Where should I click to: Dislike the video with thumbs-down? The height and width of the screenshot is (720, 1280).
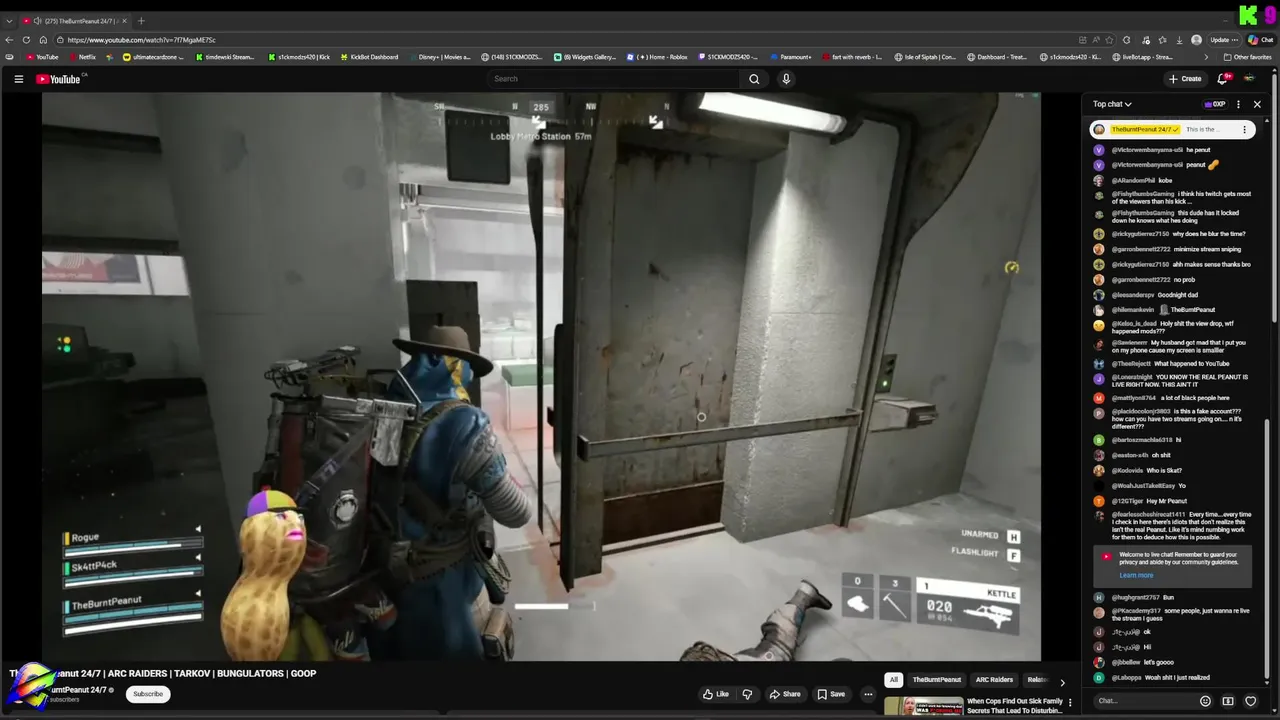click(747, 694)
